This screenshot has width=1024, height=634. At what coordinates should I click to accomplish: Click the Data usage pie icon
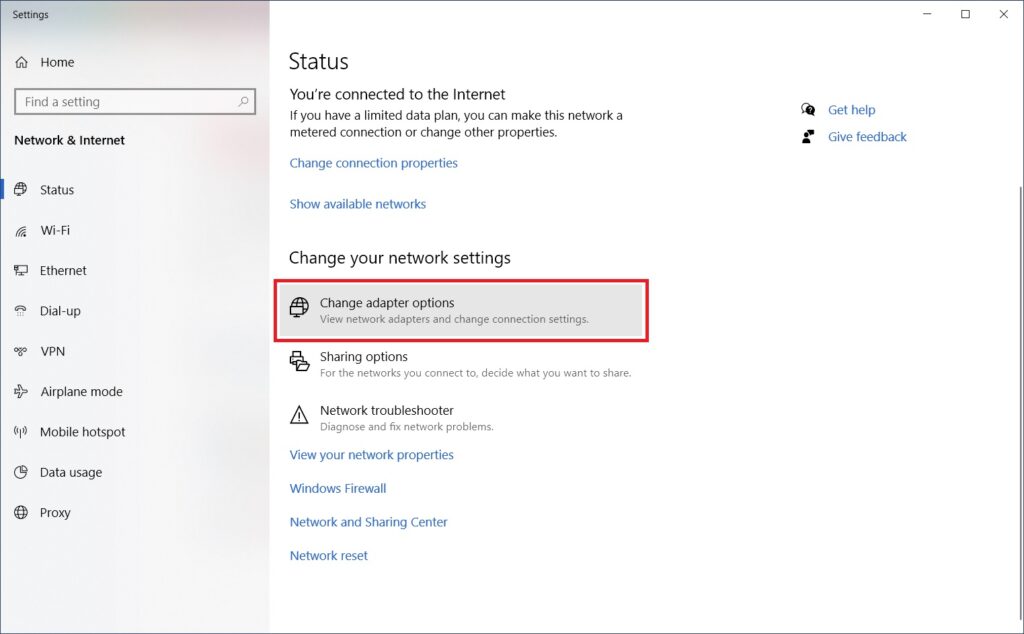[21, 472]
